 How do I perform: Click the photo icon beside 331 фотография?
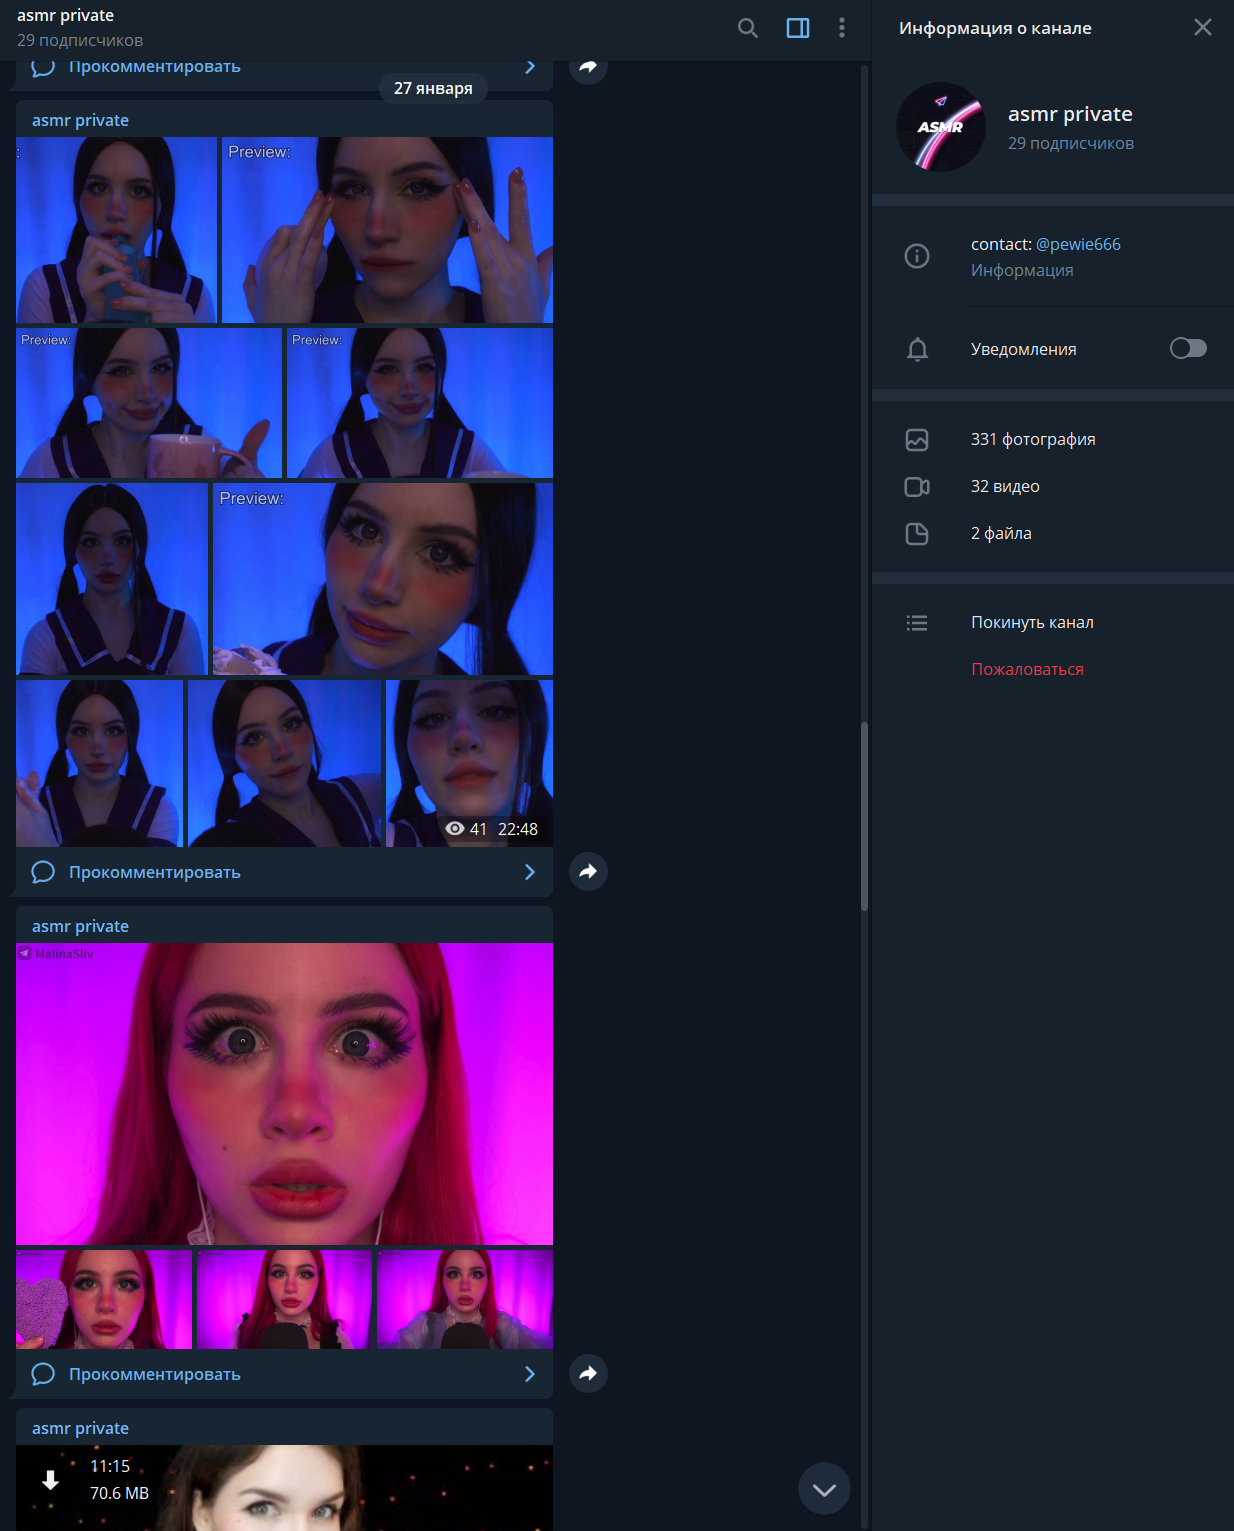[x=917, y=439]
